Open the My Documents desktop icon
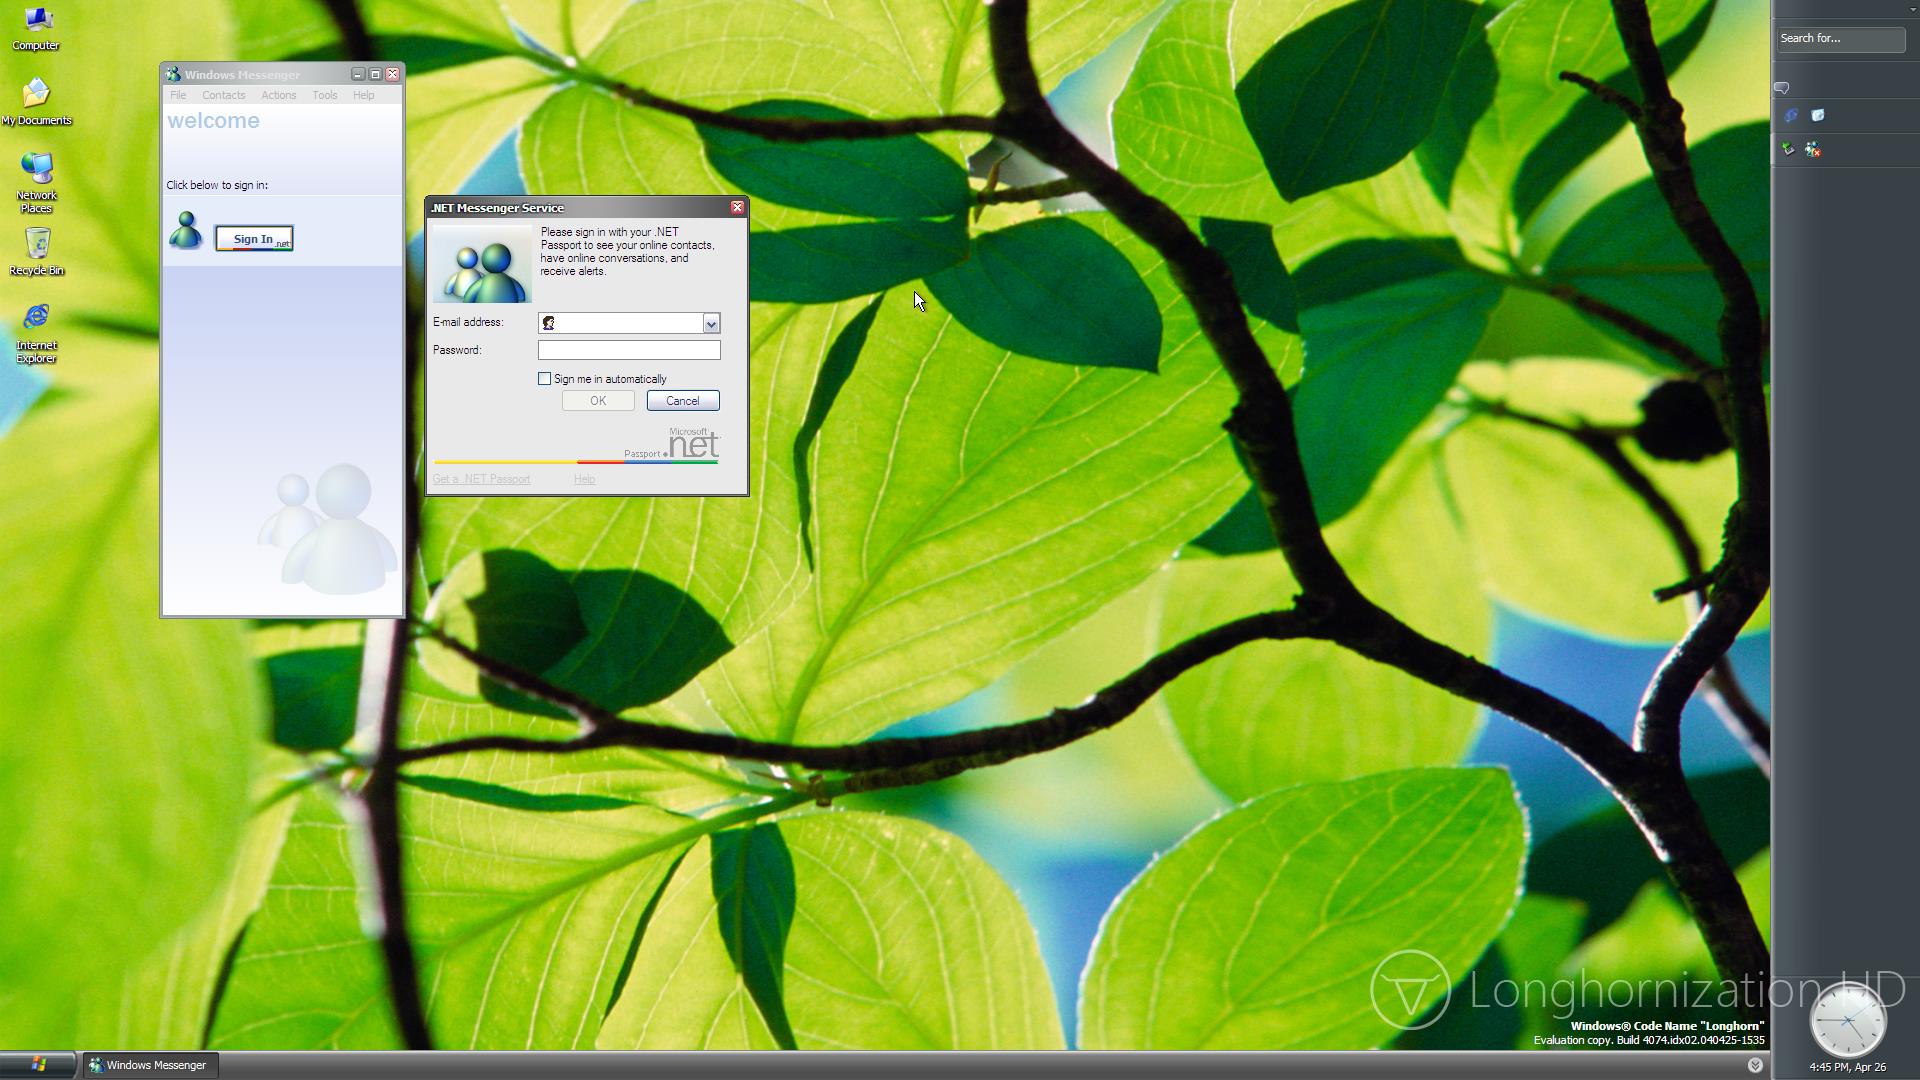This screenshot has width=1920, height=1080. click(36, 100)
